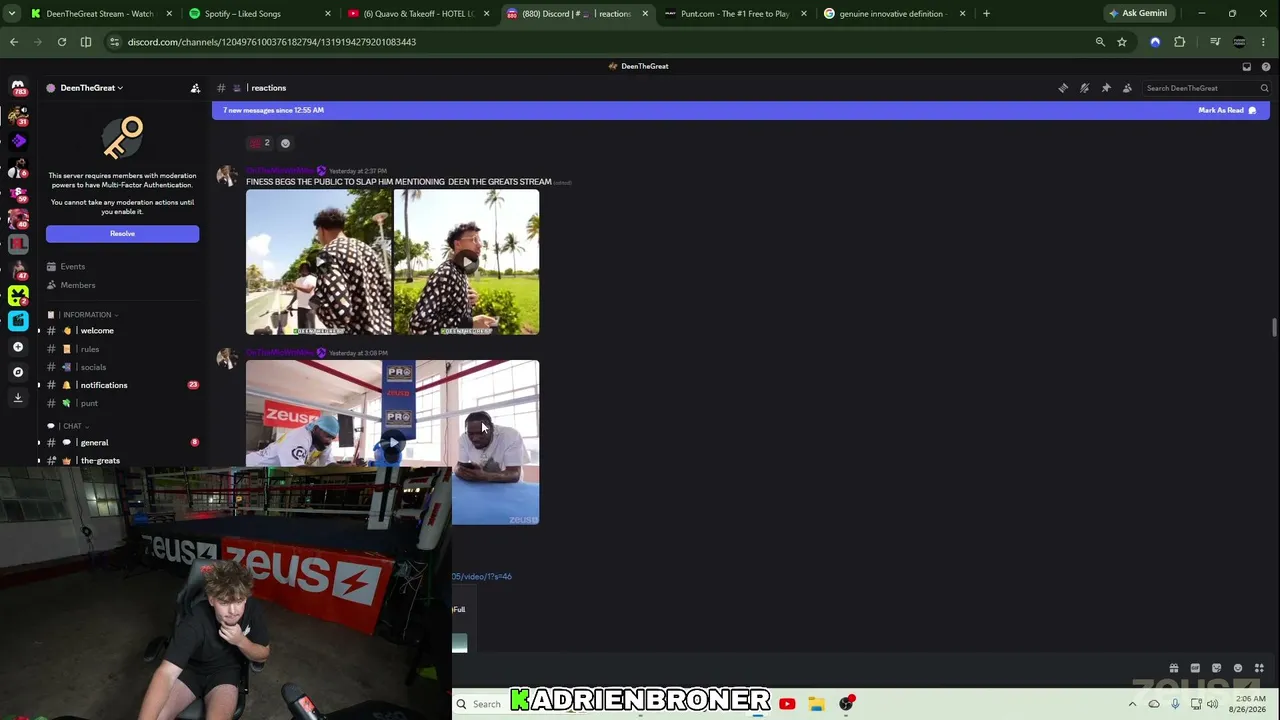Reload the page in Chrome
The height and width of the screenshot is (720, 1280).
62,42
